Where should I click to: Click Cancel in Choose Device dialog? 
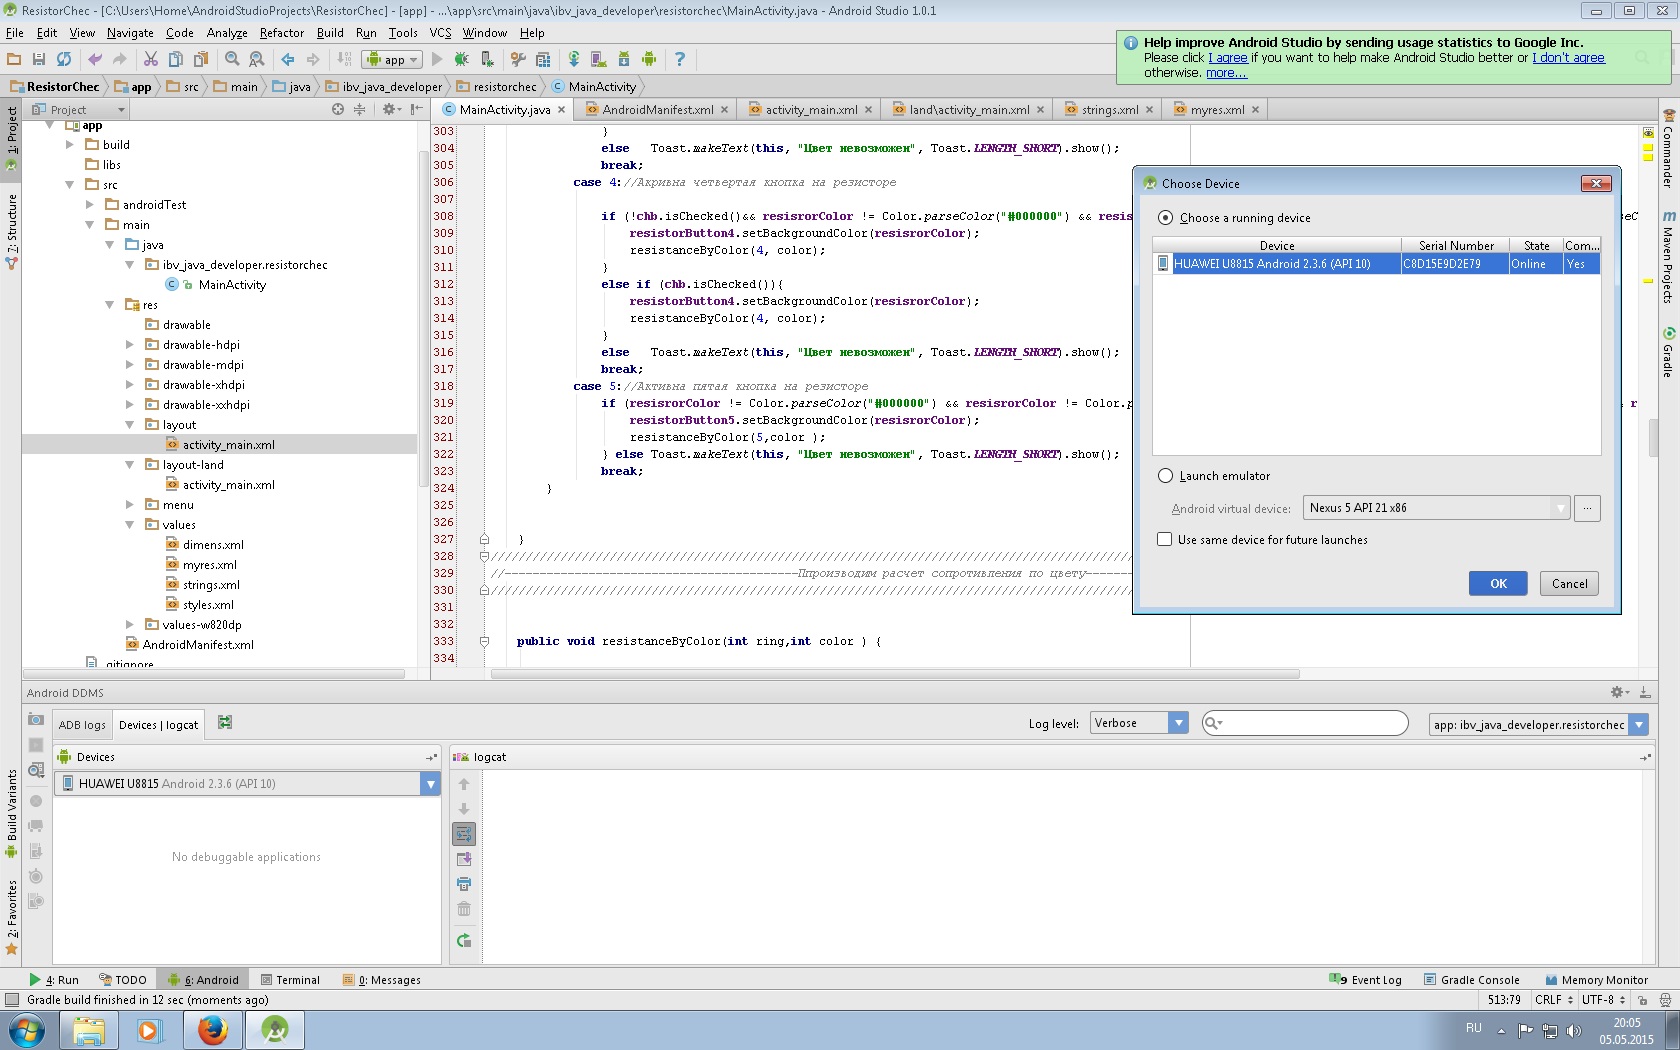coord(1569,584)
